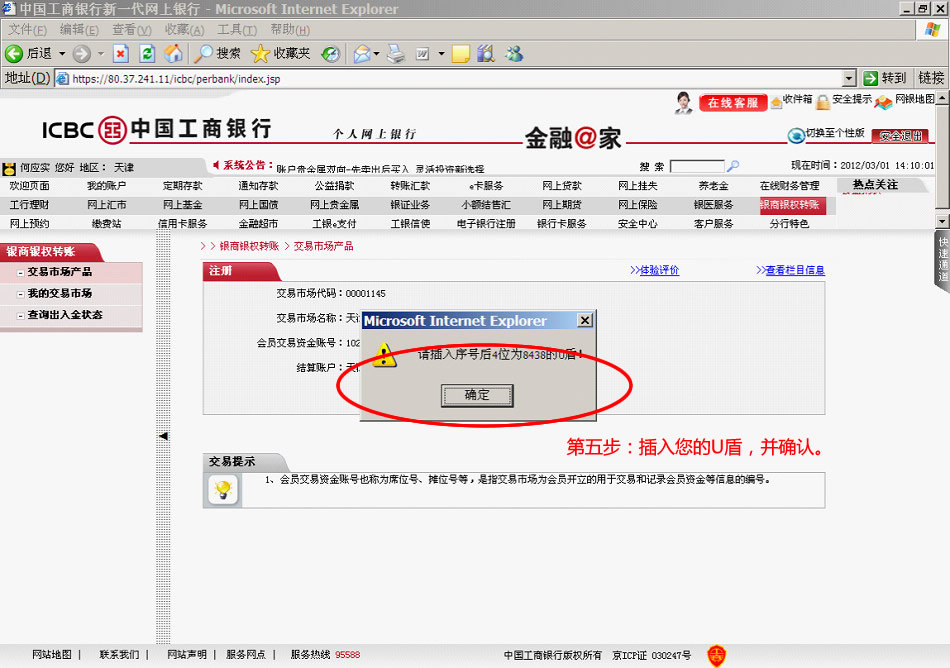This screenshot has height=668, width=950.
Task: Click the ICBC logo emblem
Action: [x=112, y=130]
